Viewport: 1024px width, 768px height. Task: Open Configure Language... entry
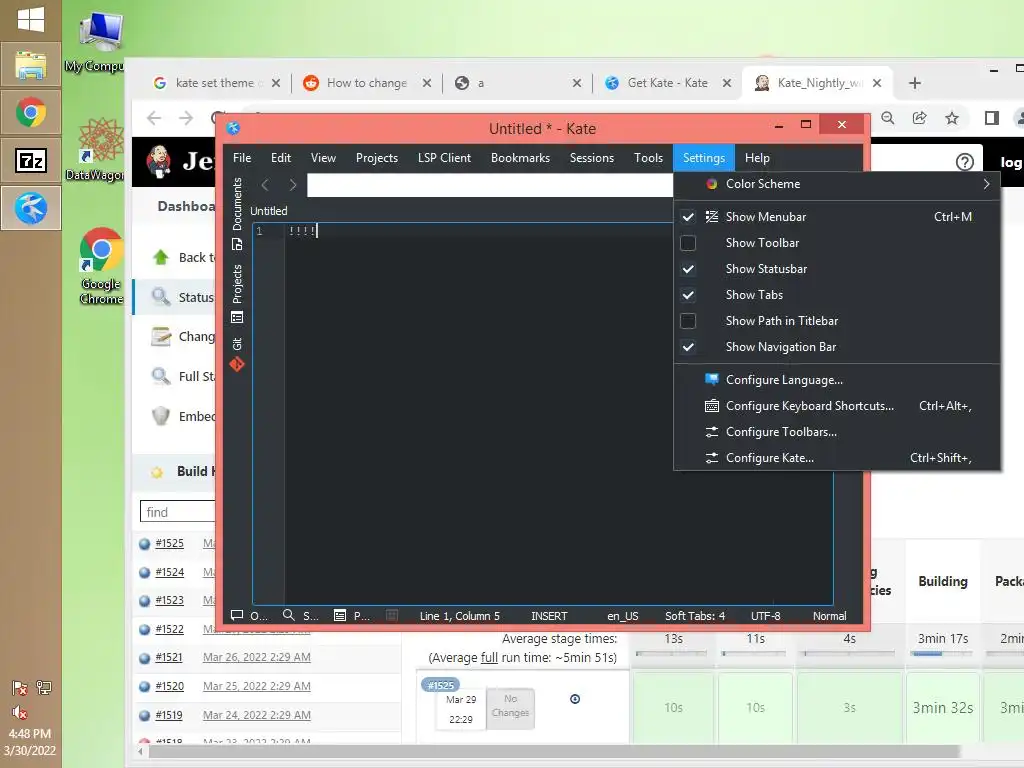[x=837, y=380]
